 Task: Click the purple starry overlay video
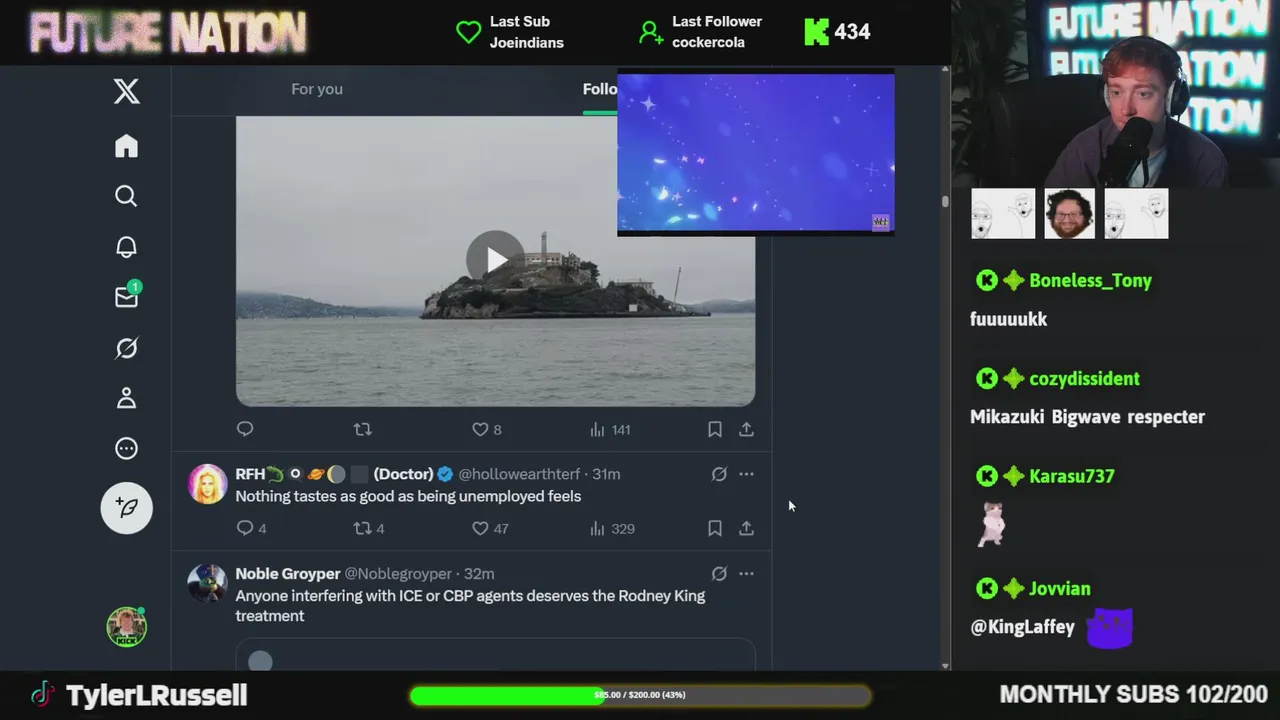(756, 153)
